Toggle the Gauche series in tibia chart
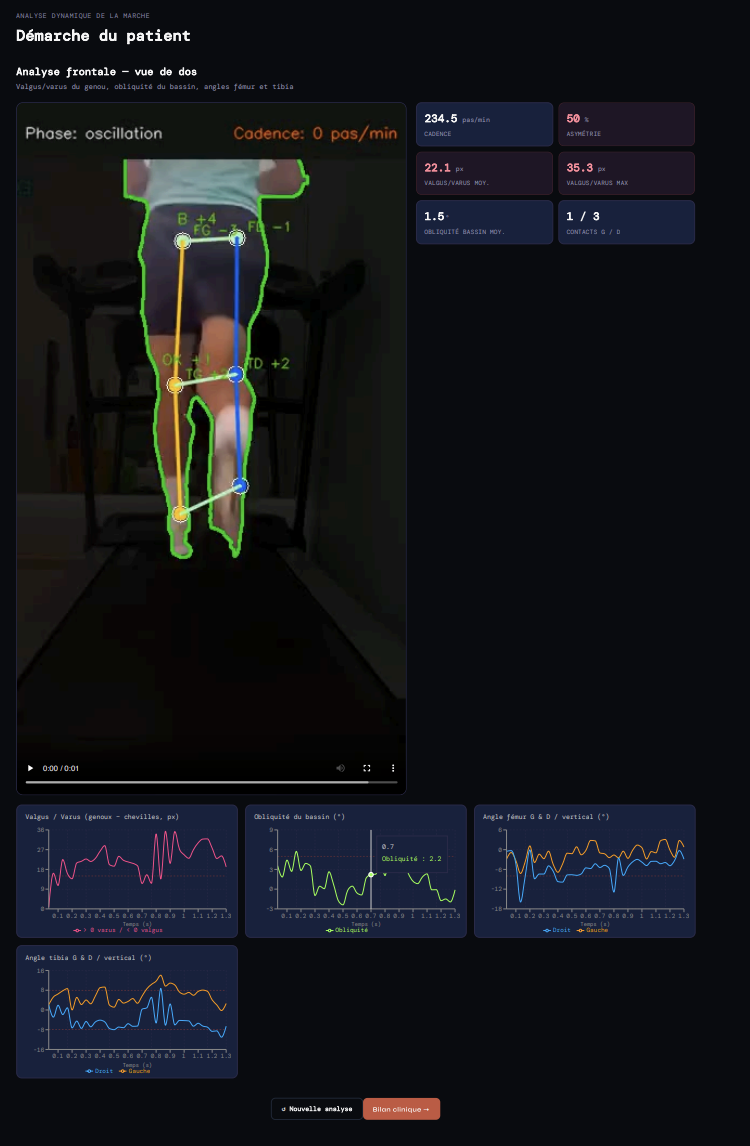This screenshot has width=750, height=1146. point(135,1071)
